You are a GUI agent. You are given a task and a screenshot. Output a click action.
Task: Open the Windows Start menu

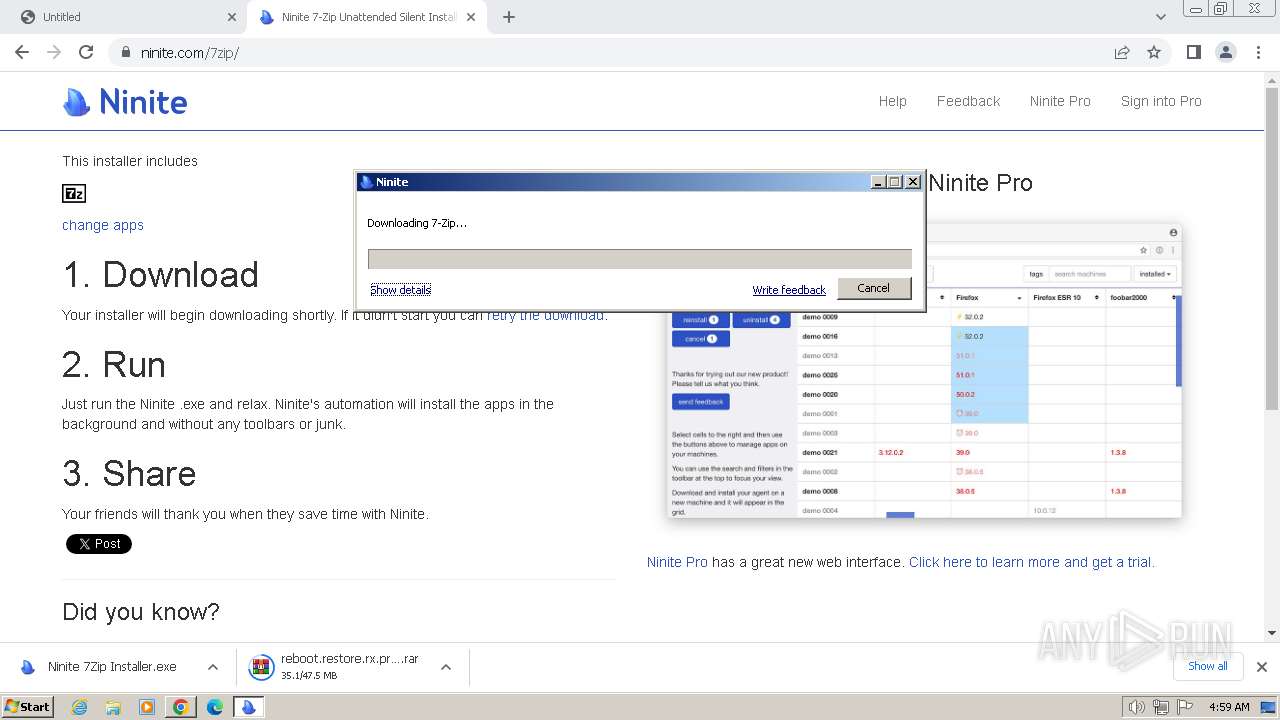(28, 707)
